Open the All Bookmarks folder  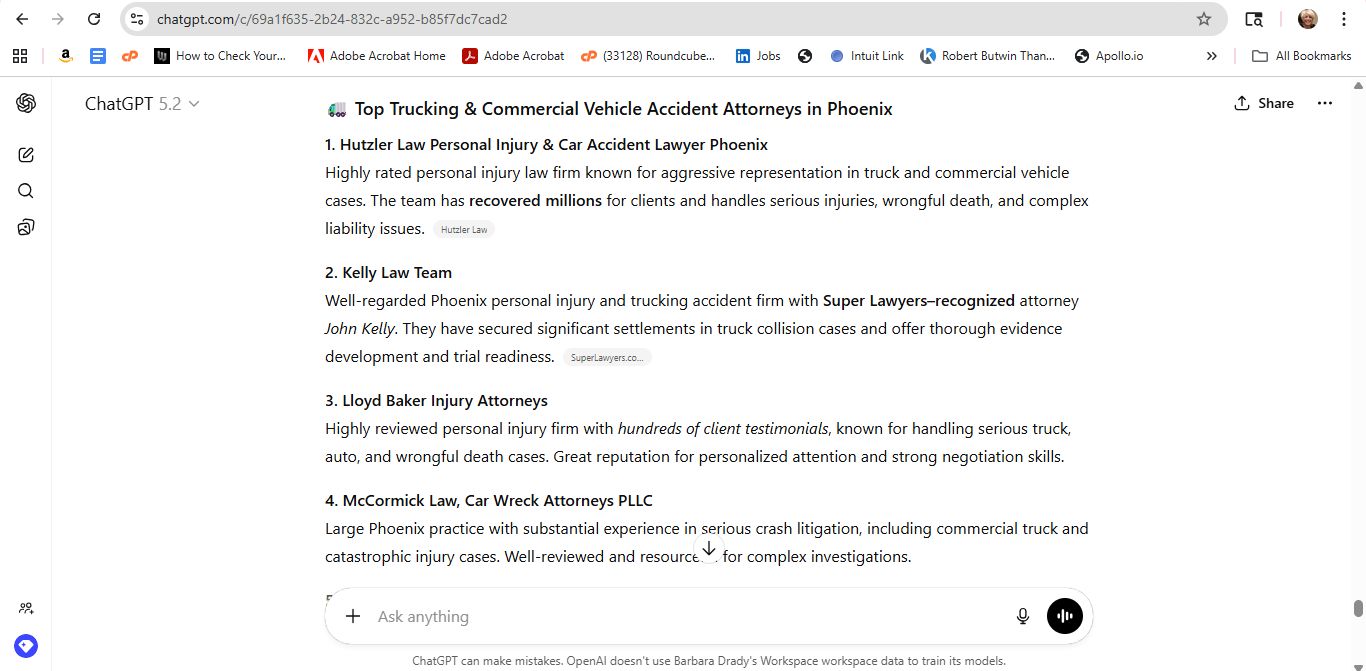click(1302, 56)
